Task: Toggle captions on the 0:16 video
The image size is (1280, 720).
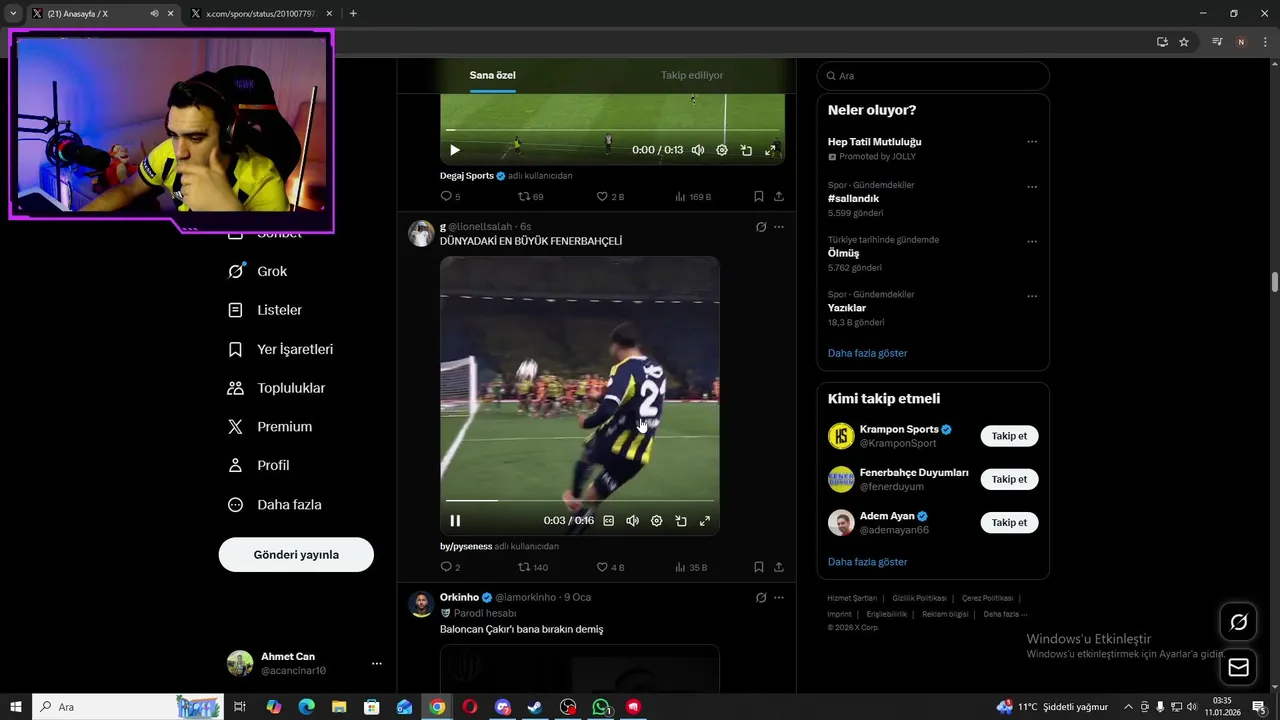Action: (x=608, y=520)
